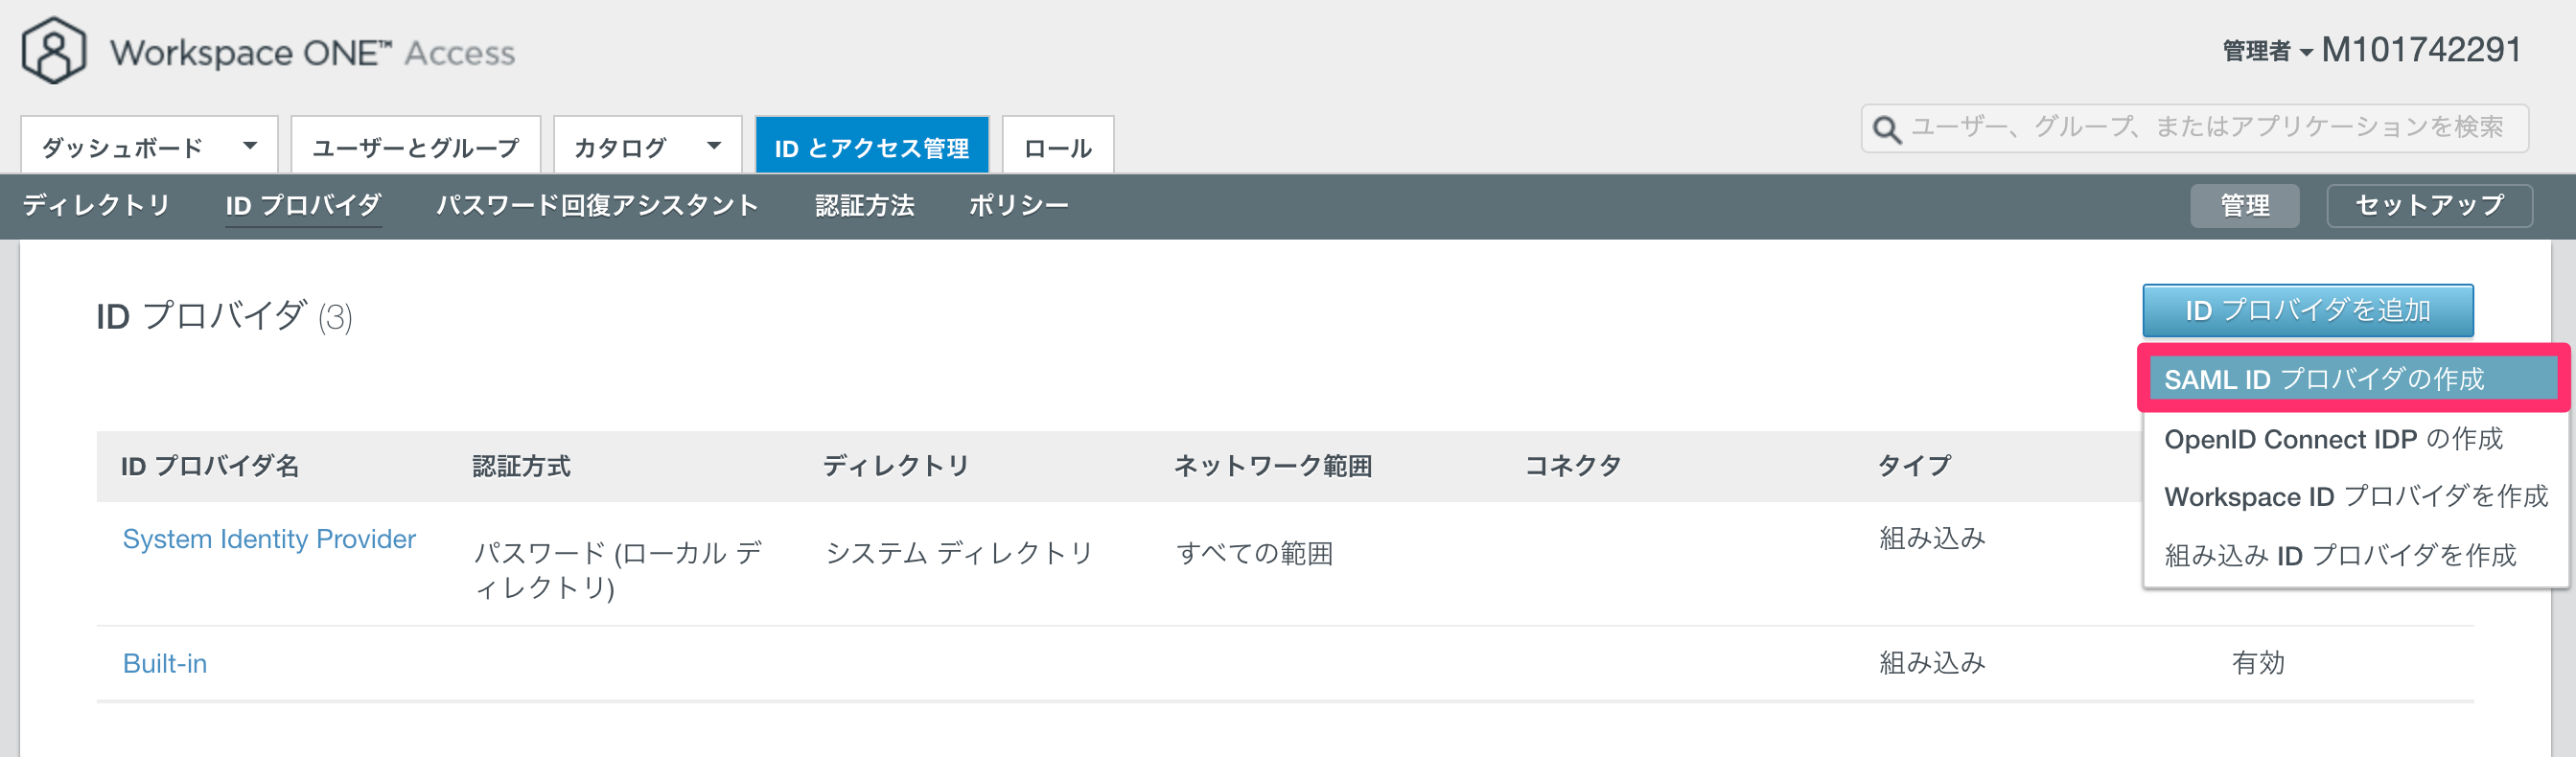This screenshot has height=757, width=2576.
Task: Click the Workspace ONE Access logo icon
Action: click(x=53, y=50)
